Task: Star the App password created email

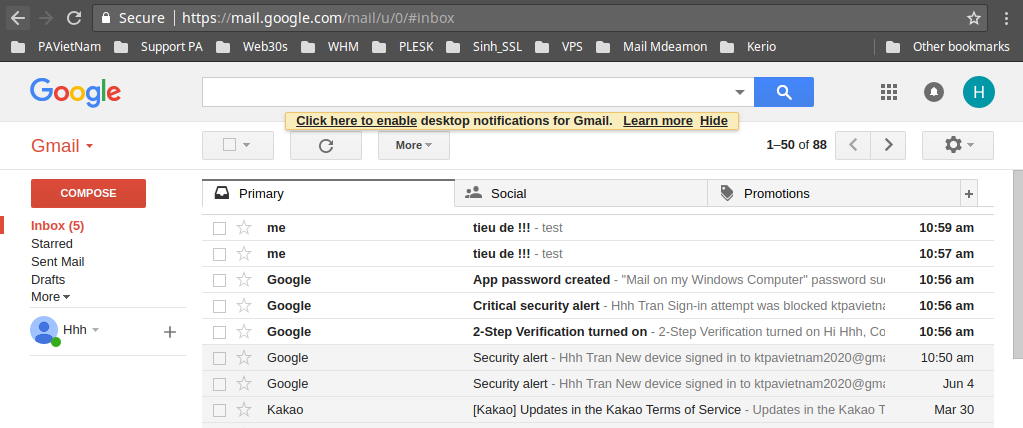Action: pyautogui.click(x=243, y=280)
